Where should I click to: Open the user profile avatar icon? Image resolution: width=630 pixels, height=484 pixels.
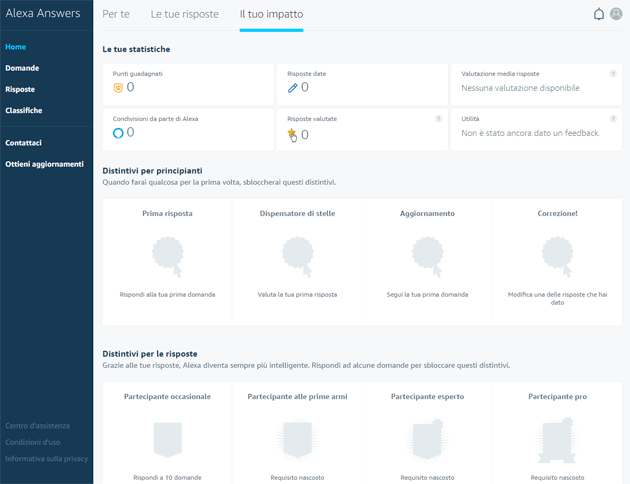tap(616, 14)
